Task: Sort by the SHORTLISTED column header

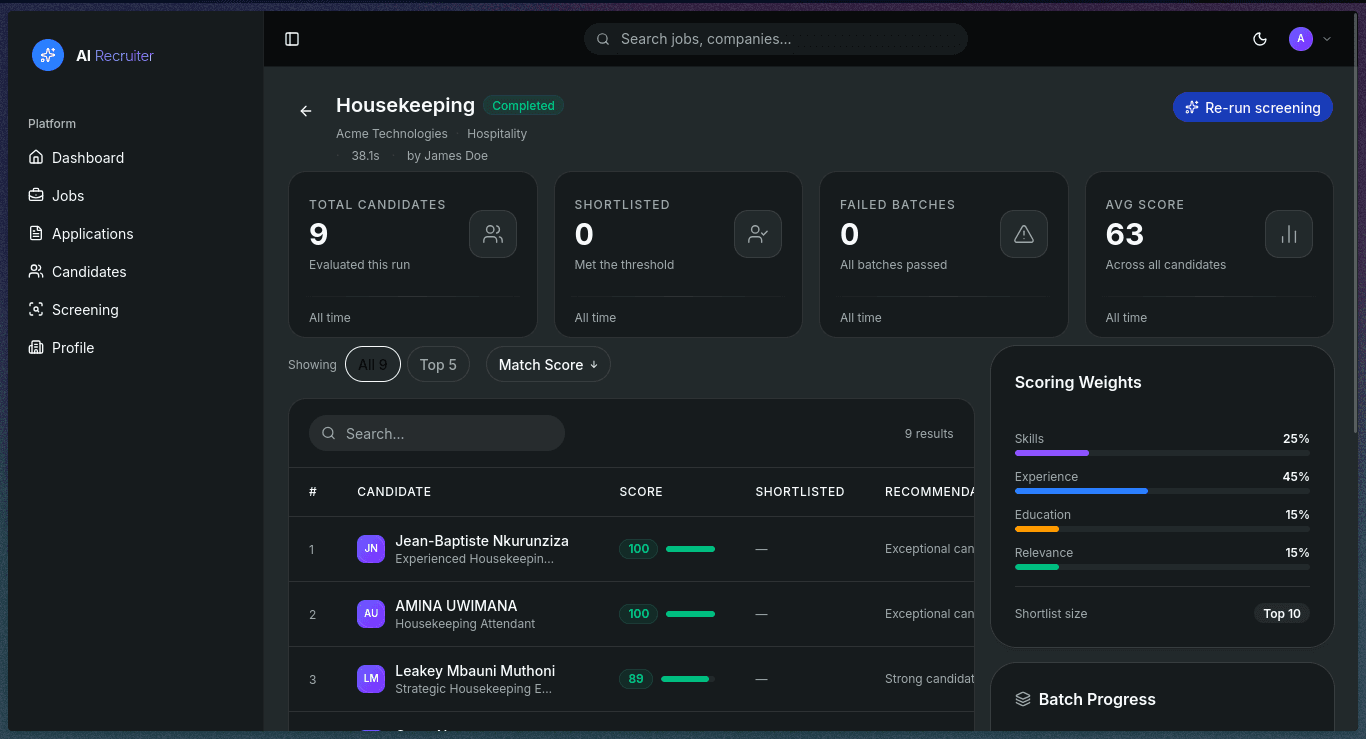Action: [x=800, y=491]
